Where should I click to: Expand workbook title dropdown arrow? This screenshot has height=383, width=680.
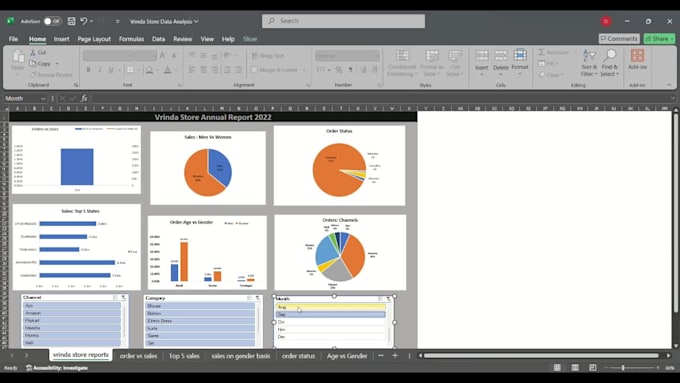[196, 21]
